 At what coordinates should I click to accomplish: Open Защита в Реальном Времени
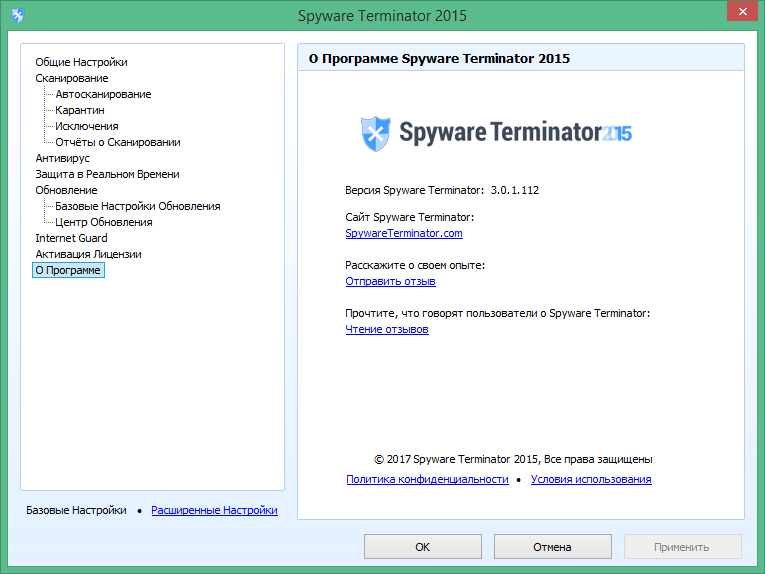pyautogui.click(x=107, y=174)
